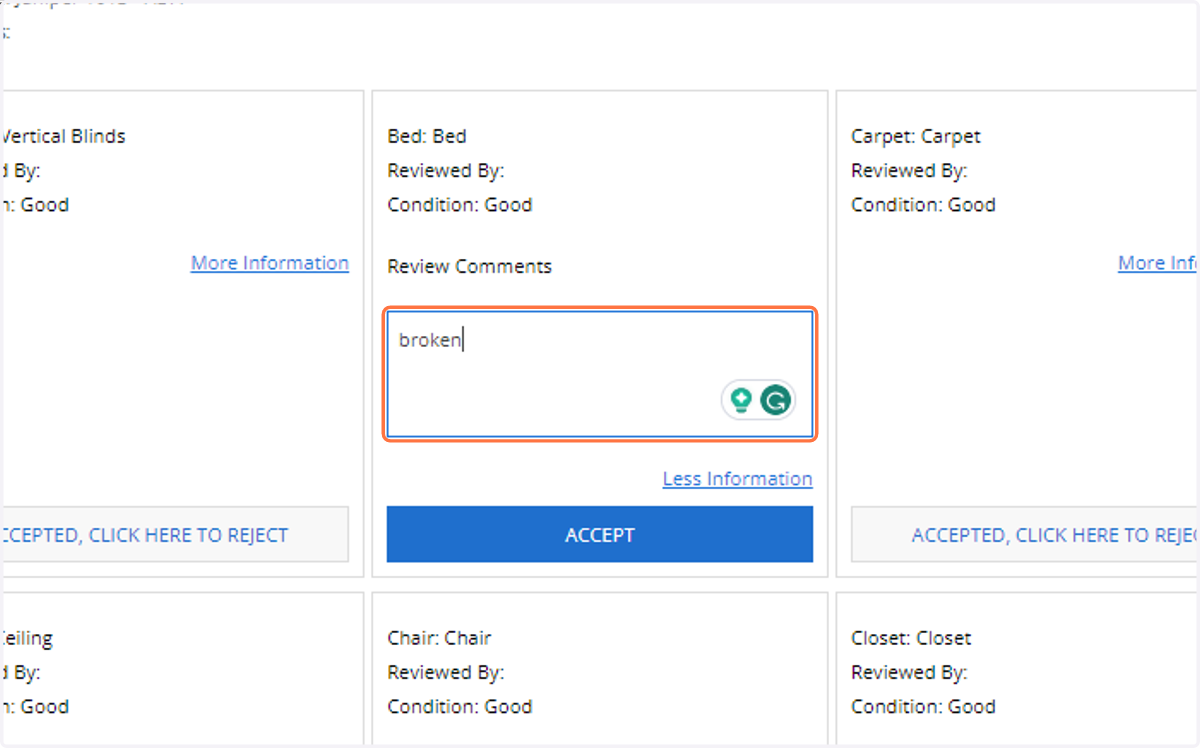The image size is (1200, 748).
Task: Click Less Information link on Bed card
Action: pyautogui.click(x=738, y=479)
